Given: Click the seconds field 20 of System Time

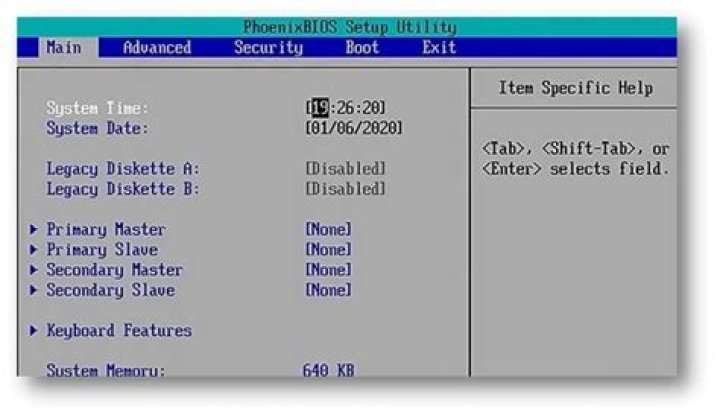Looking at the screenshot, I should (x=370, y=107).
